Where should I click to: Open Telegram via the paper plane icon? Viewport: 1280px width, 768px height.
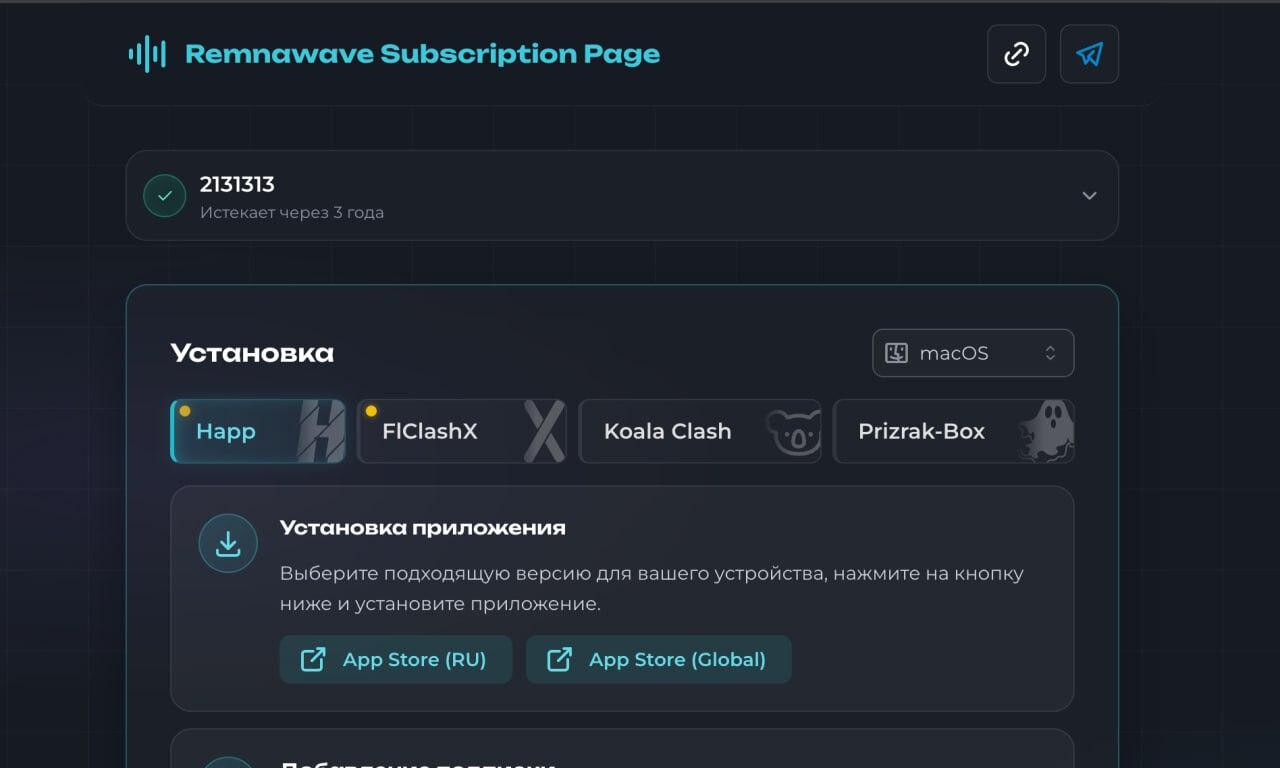[1089, 54]
